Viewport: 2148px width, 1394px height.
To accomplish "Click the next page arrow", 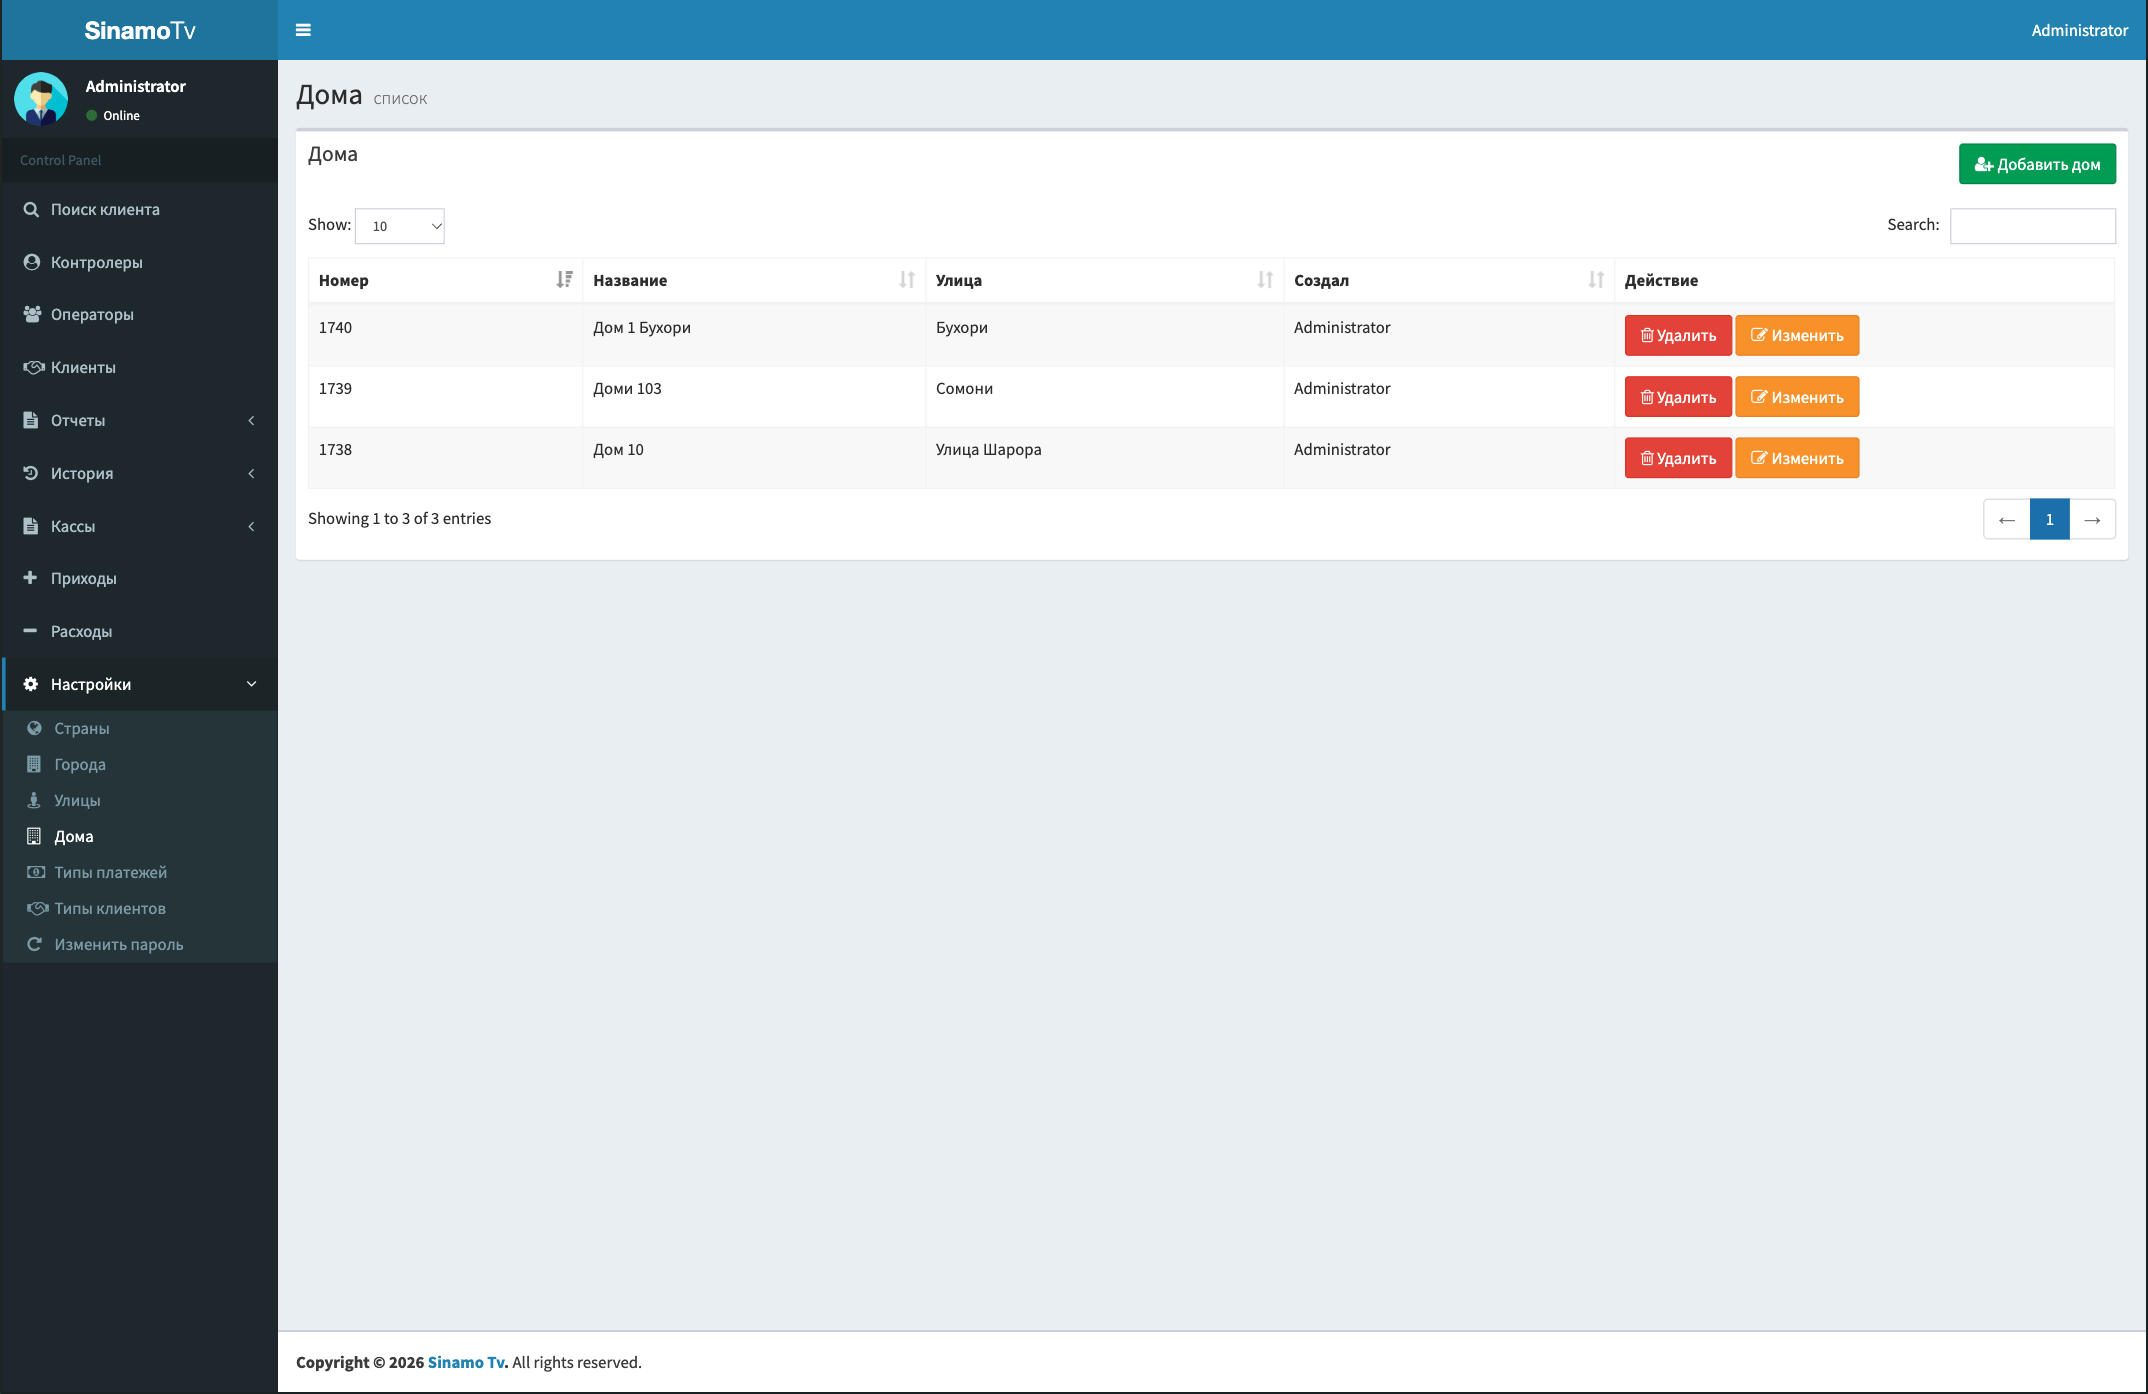I will click(2092, 519).
